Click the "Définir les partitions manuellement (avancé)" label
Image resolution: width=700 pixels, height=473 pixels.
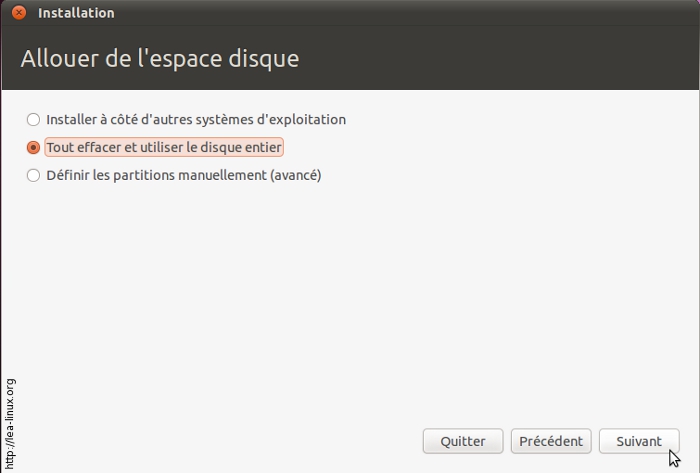[x=184, y=176]
